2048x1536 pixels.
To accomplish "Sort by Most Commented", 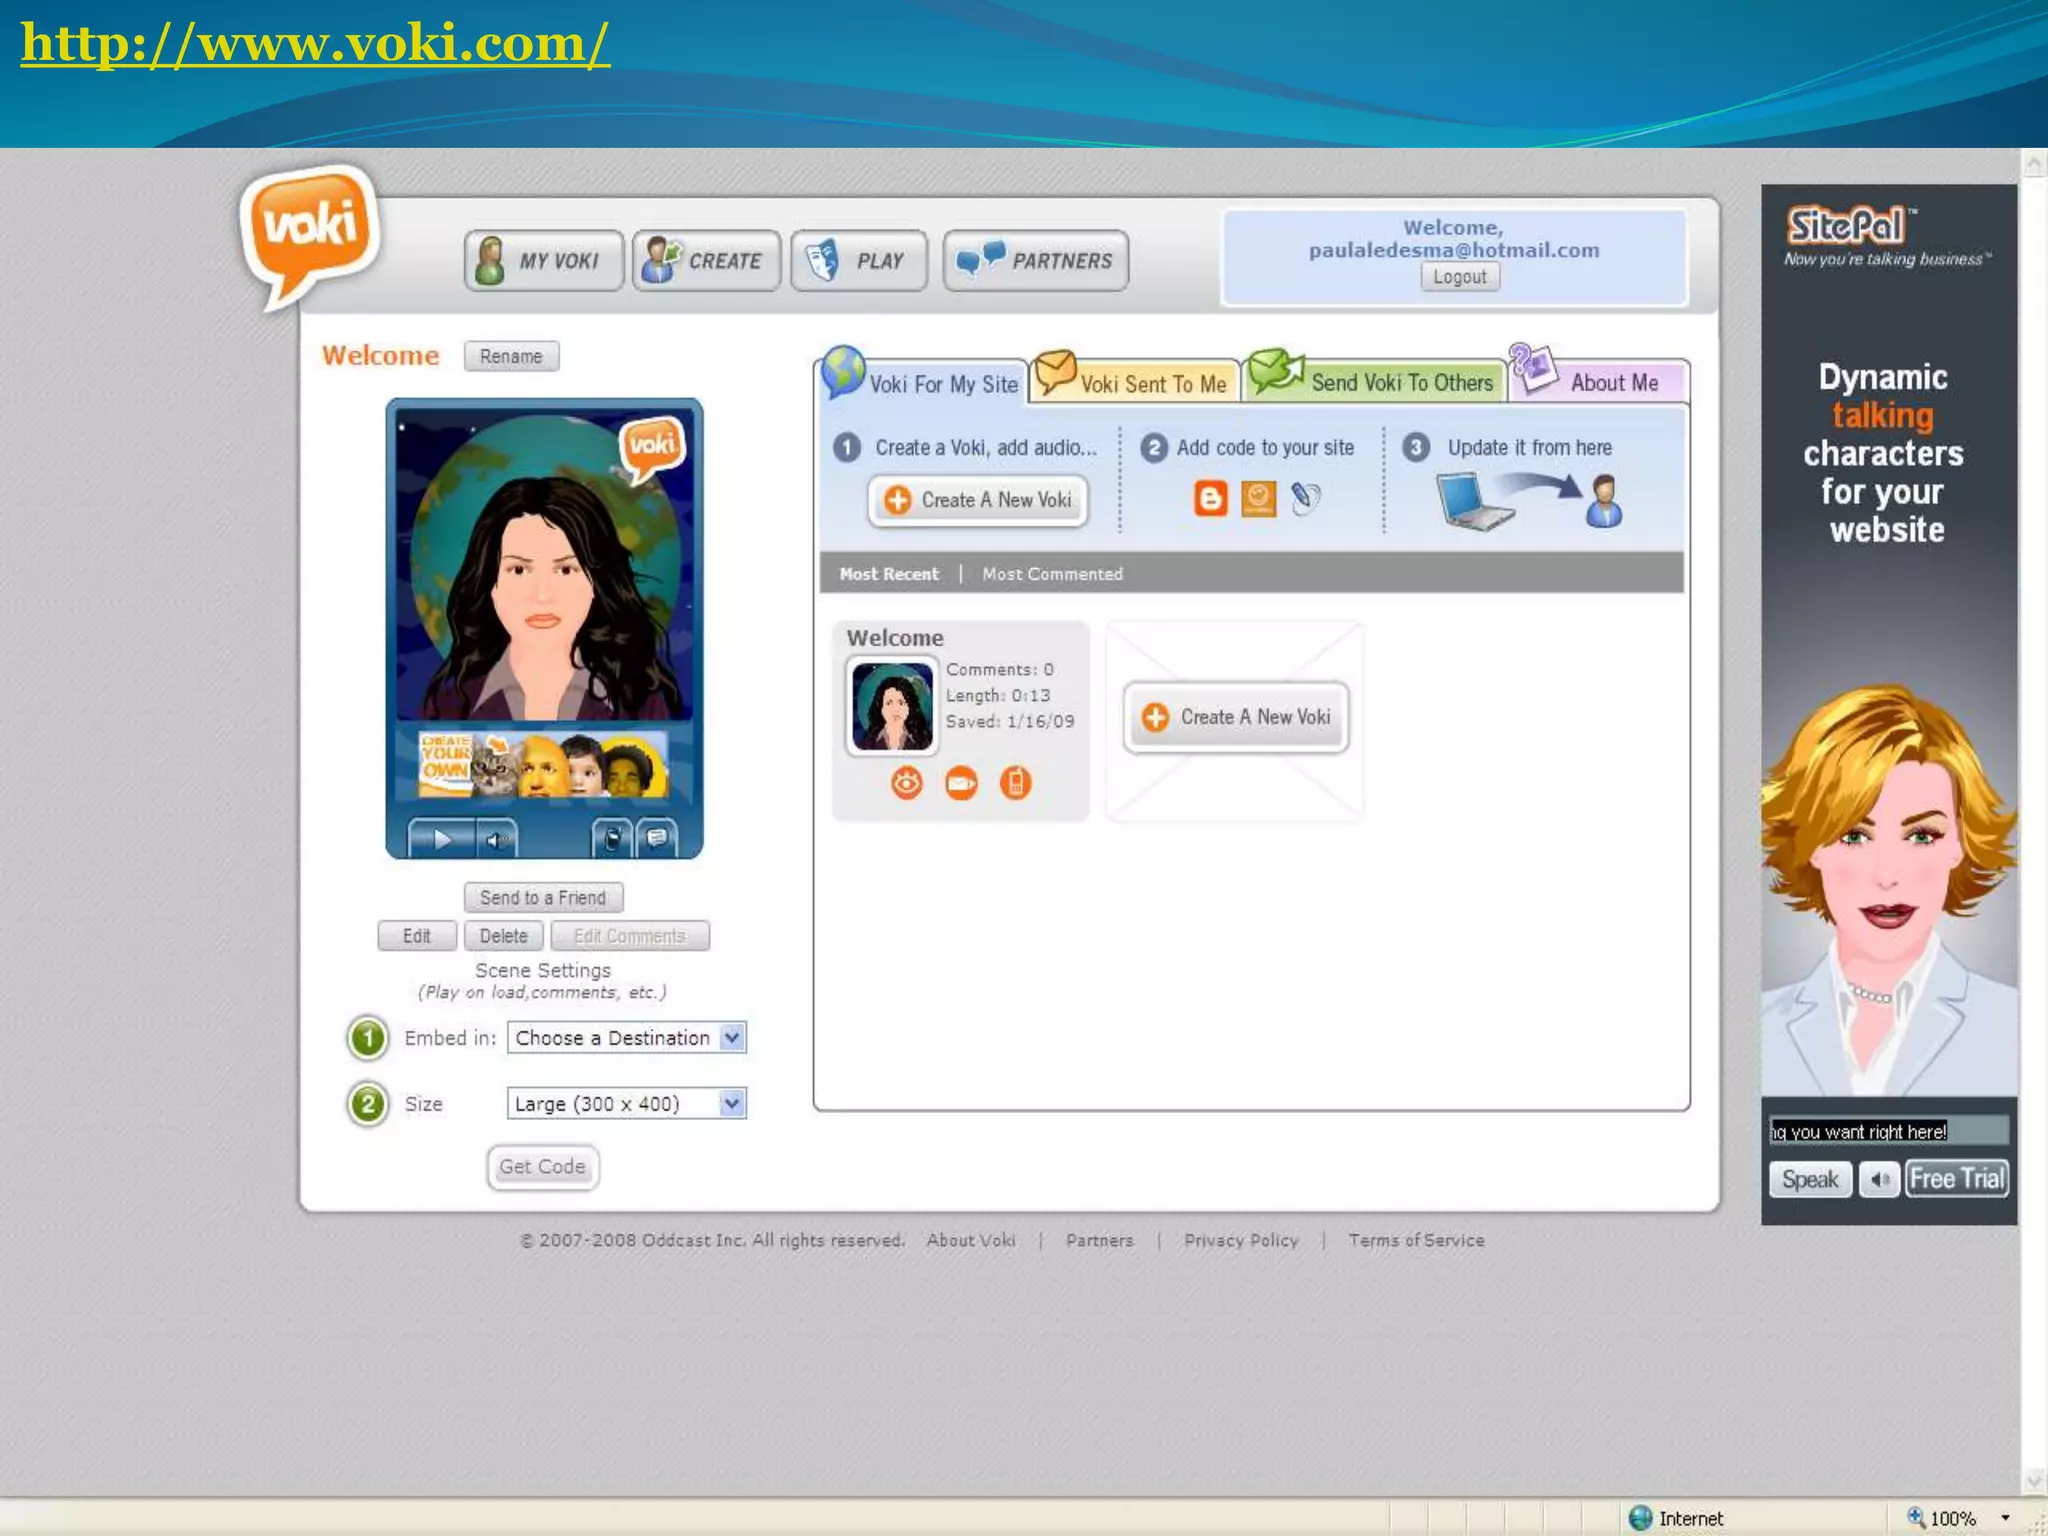I will click(1052, 574).
